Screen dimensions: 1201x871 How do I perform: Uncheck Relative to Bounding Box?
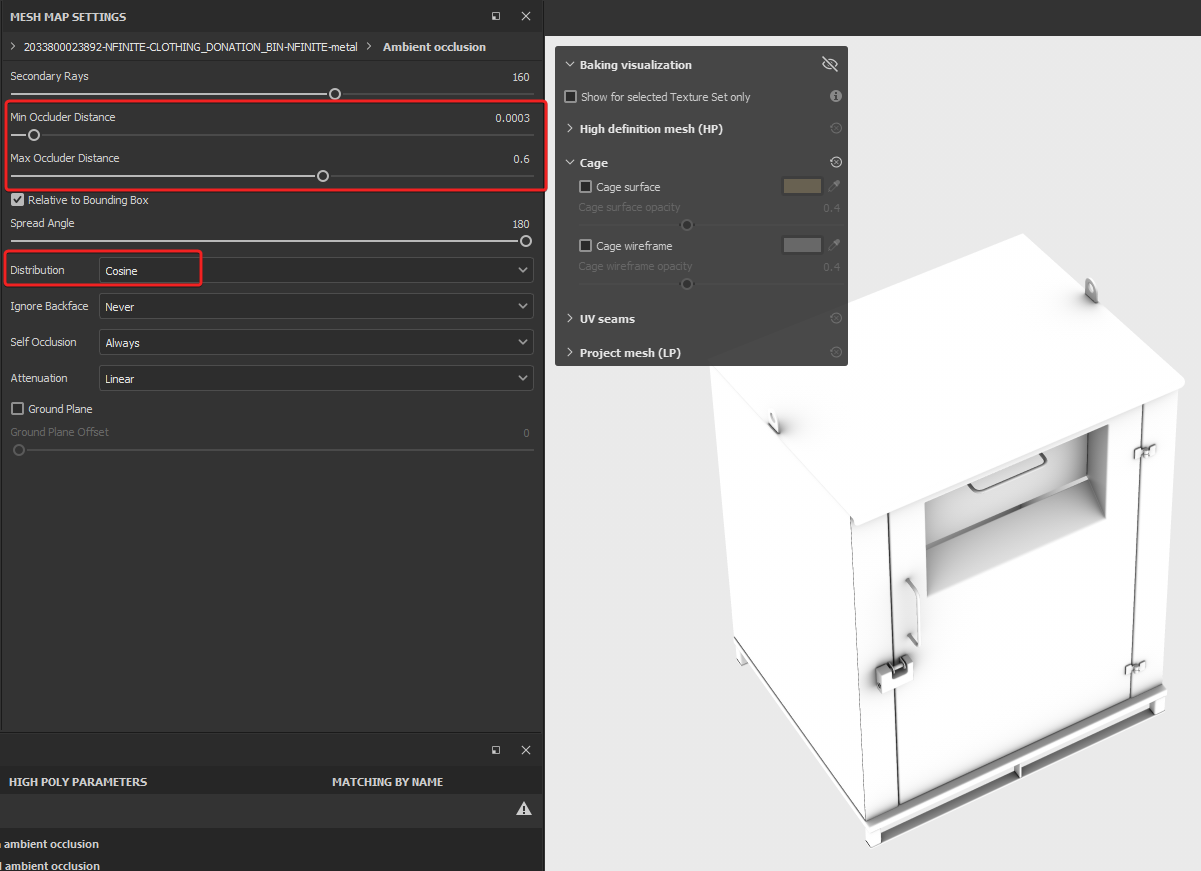pos(18,200)
